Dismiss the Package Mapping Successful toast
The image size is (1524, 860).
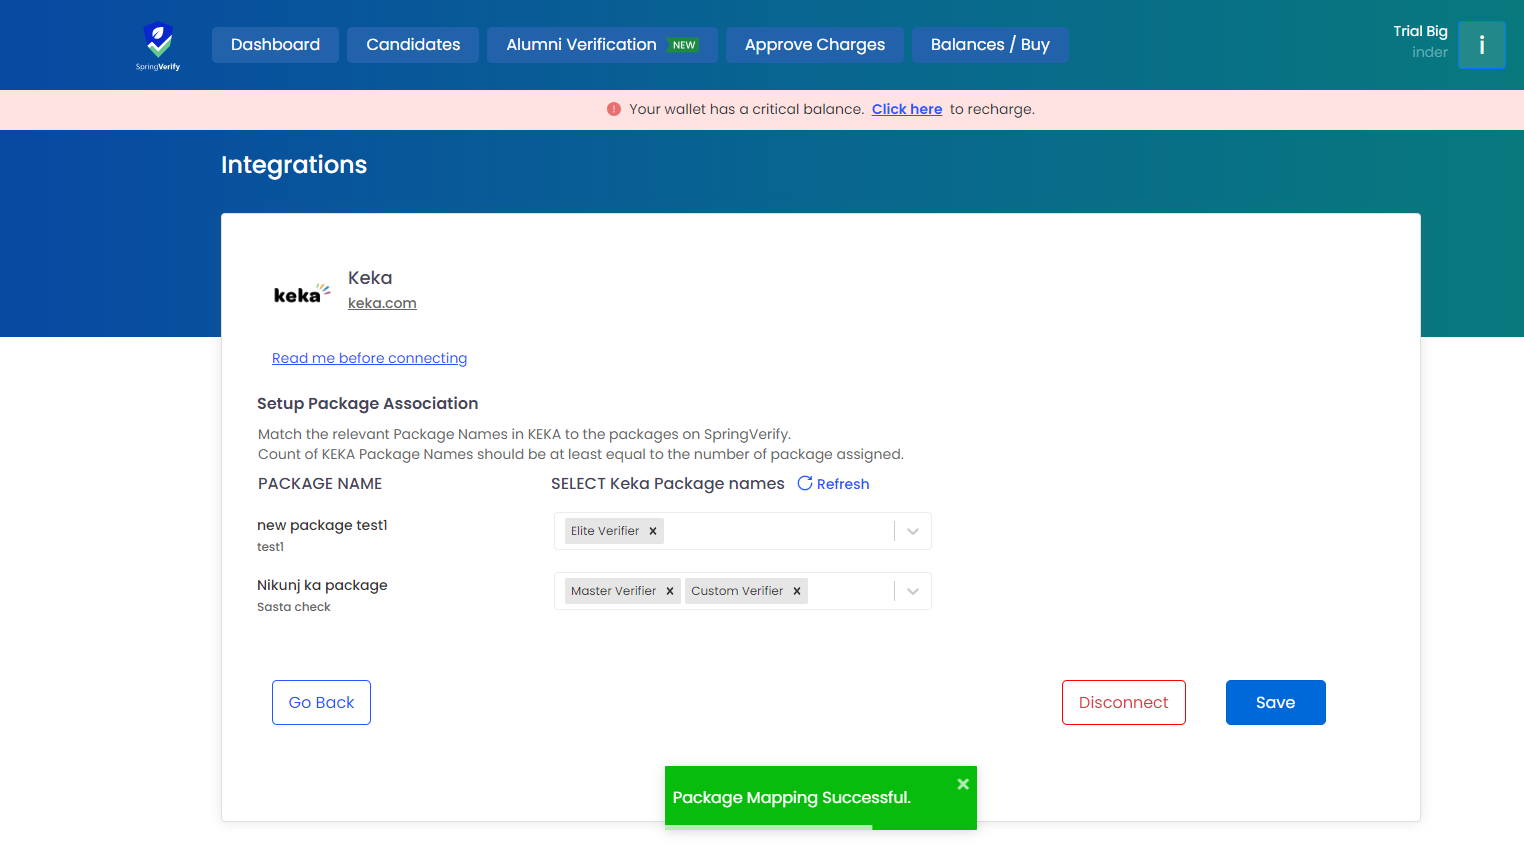963,784
